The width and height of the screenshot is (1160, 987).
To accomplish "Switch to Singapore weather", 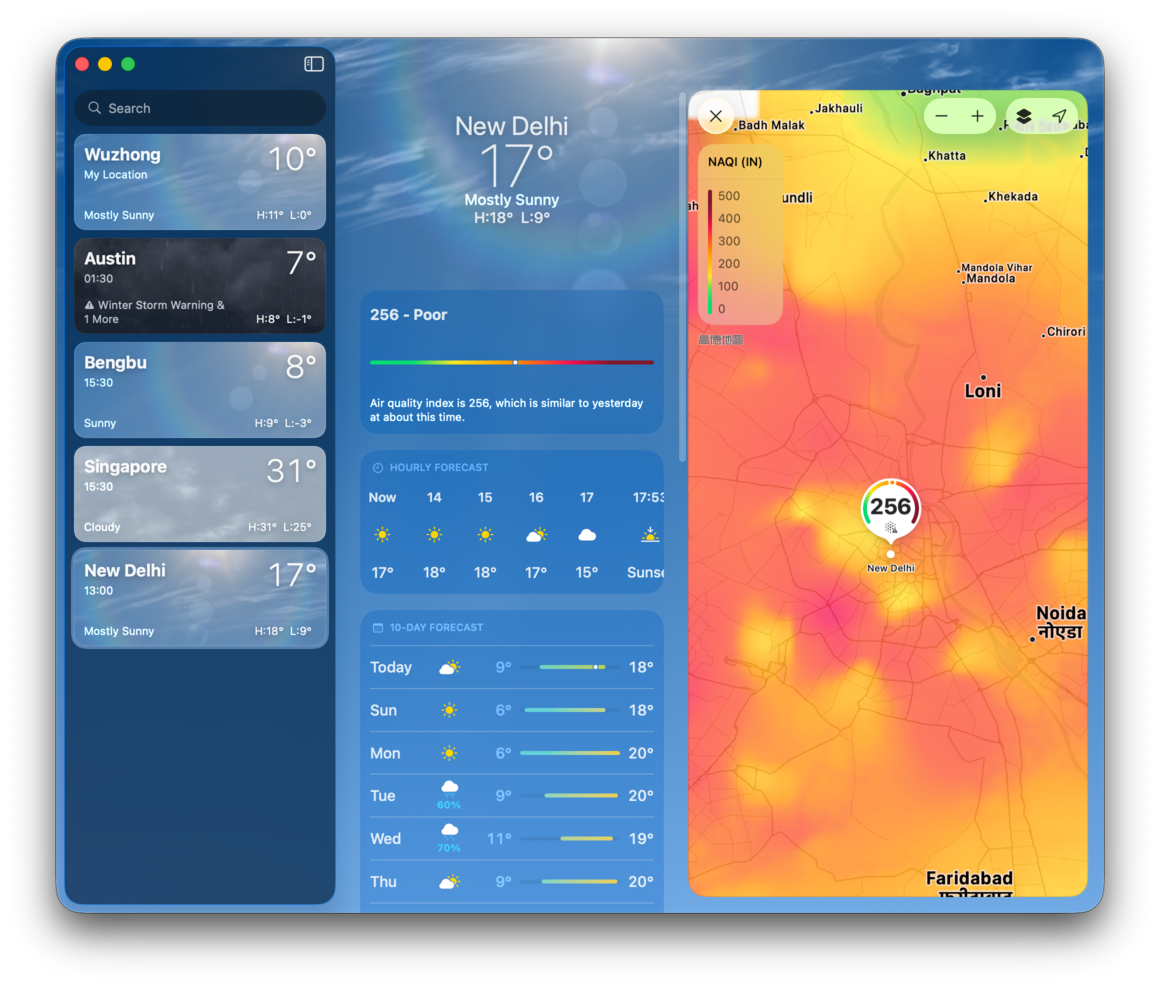I will [x=200, y=494].
